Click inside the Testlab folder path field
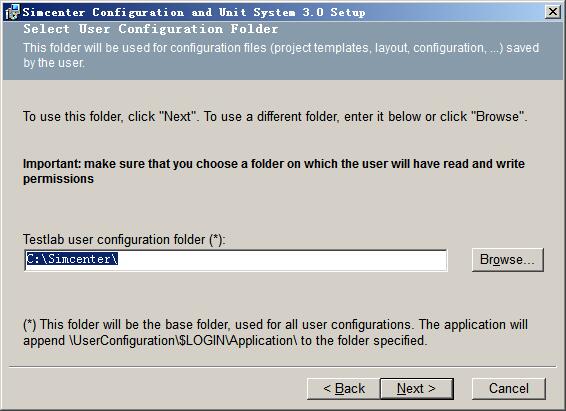This screenshot has height=411, width=566. 236,260
